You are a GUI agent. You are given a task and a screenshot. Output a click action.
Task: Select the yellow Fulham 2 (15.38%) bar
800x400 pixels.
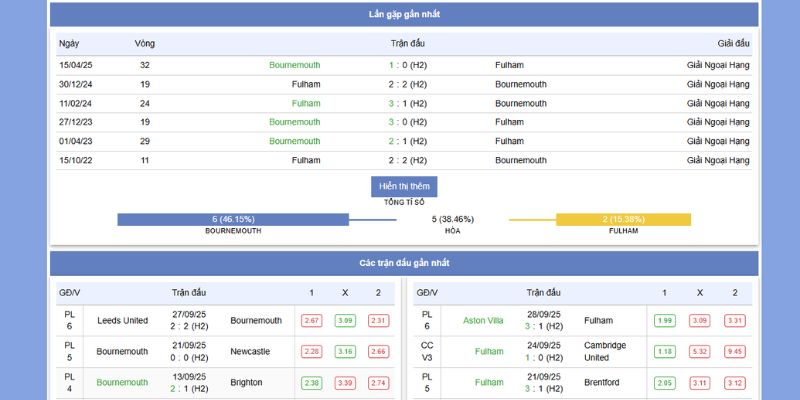click(x=623, y=219)
